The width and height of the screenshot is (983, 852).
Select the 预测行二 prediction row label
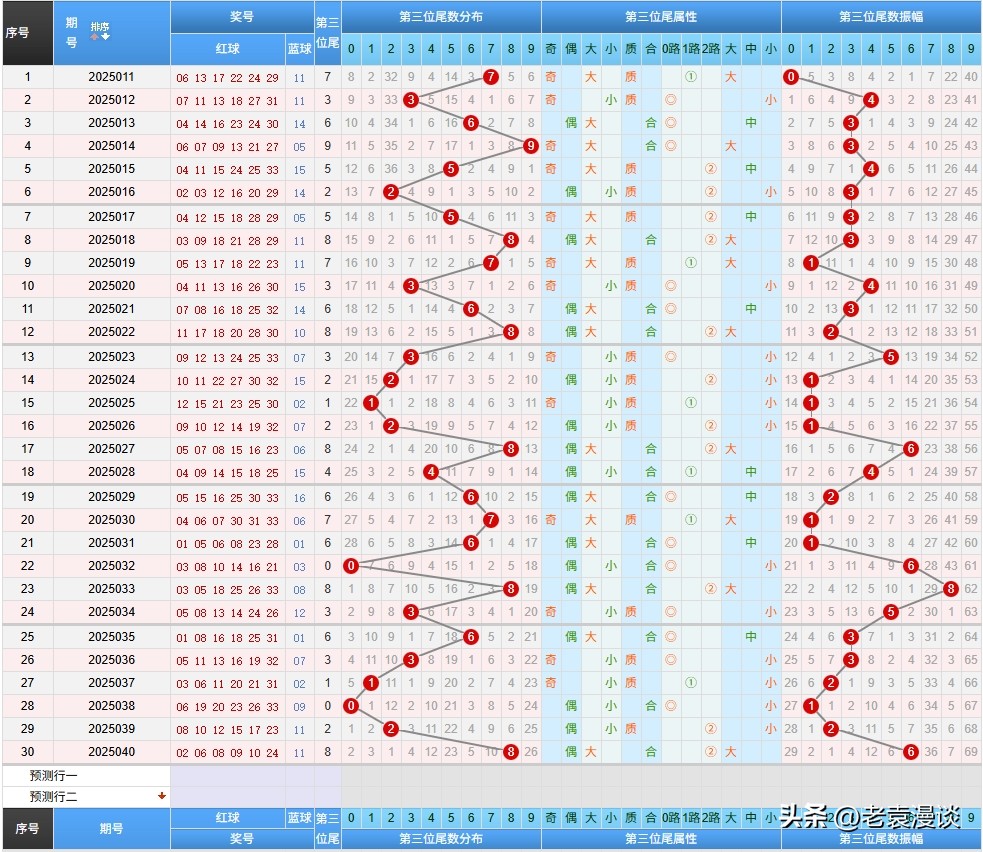tap(54, 797)
